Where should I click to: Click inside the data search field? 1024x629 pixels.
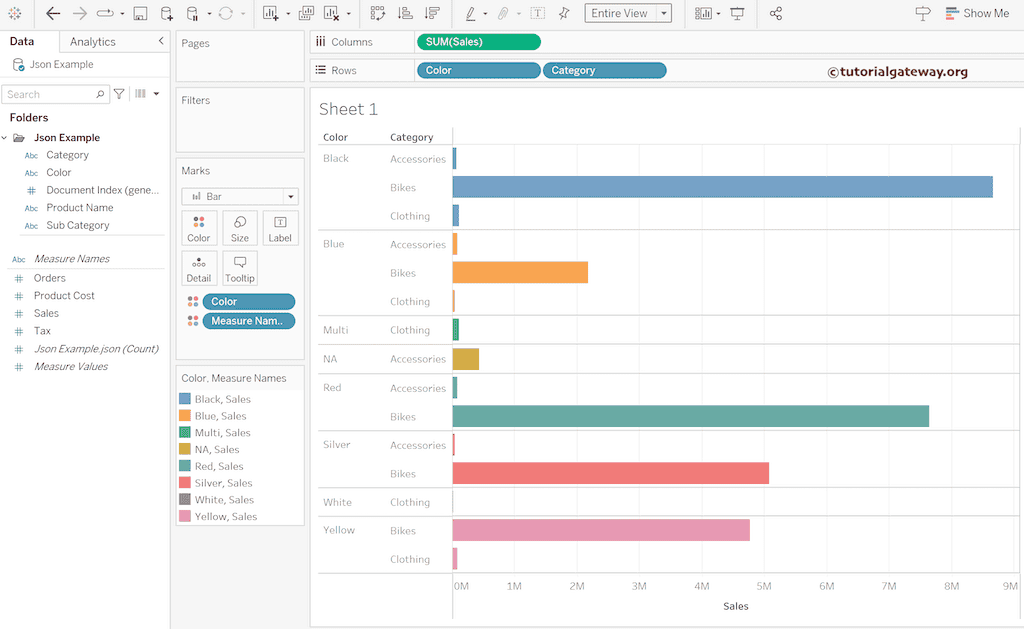[x=50, y=93]
